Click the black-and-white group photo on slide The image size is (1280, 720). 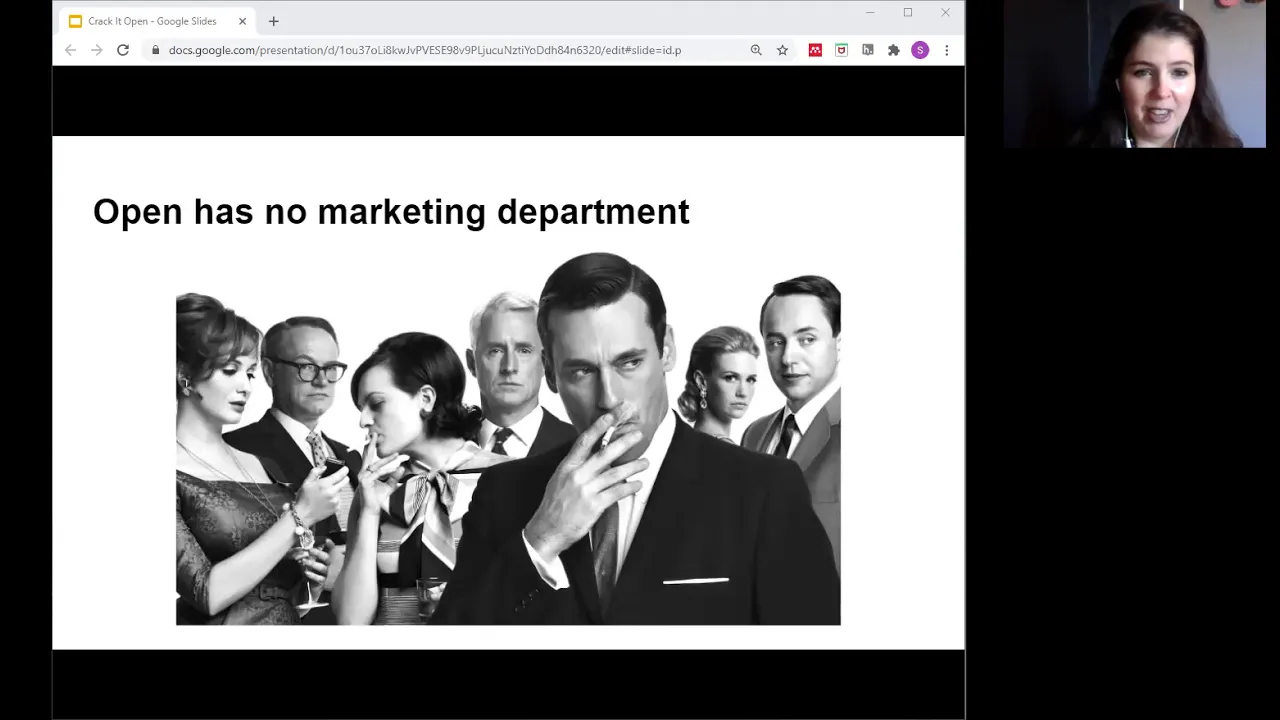point(508,438)
